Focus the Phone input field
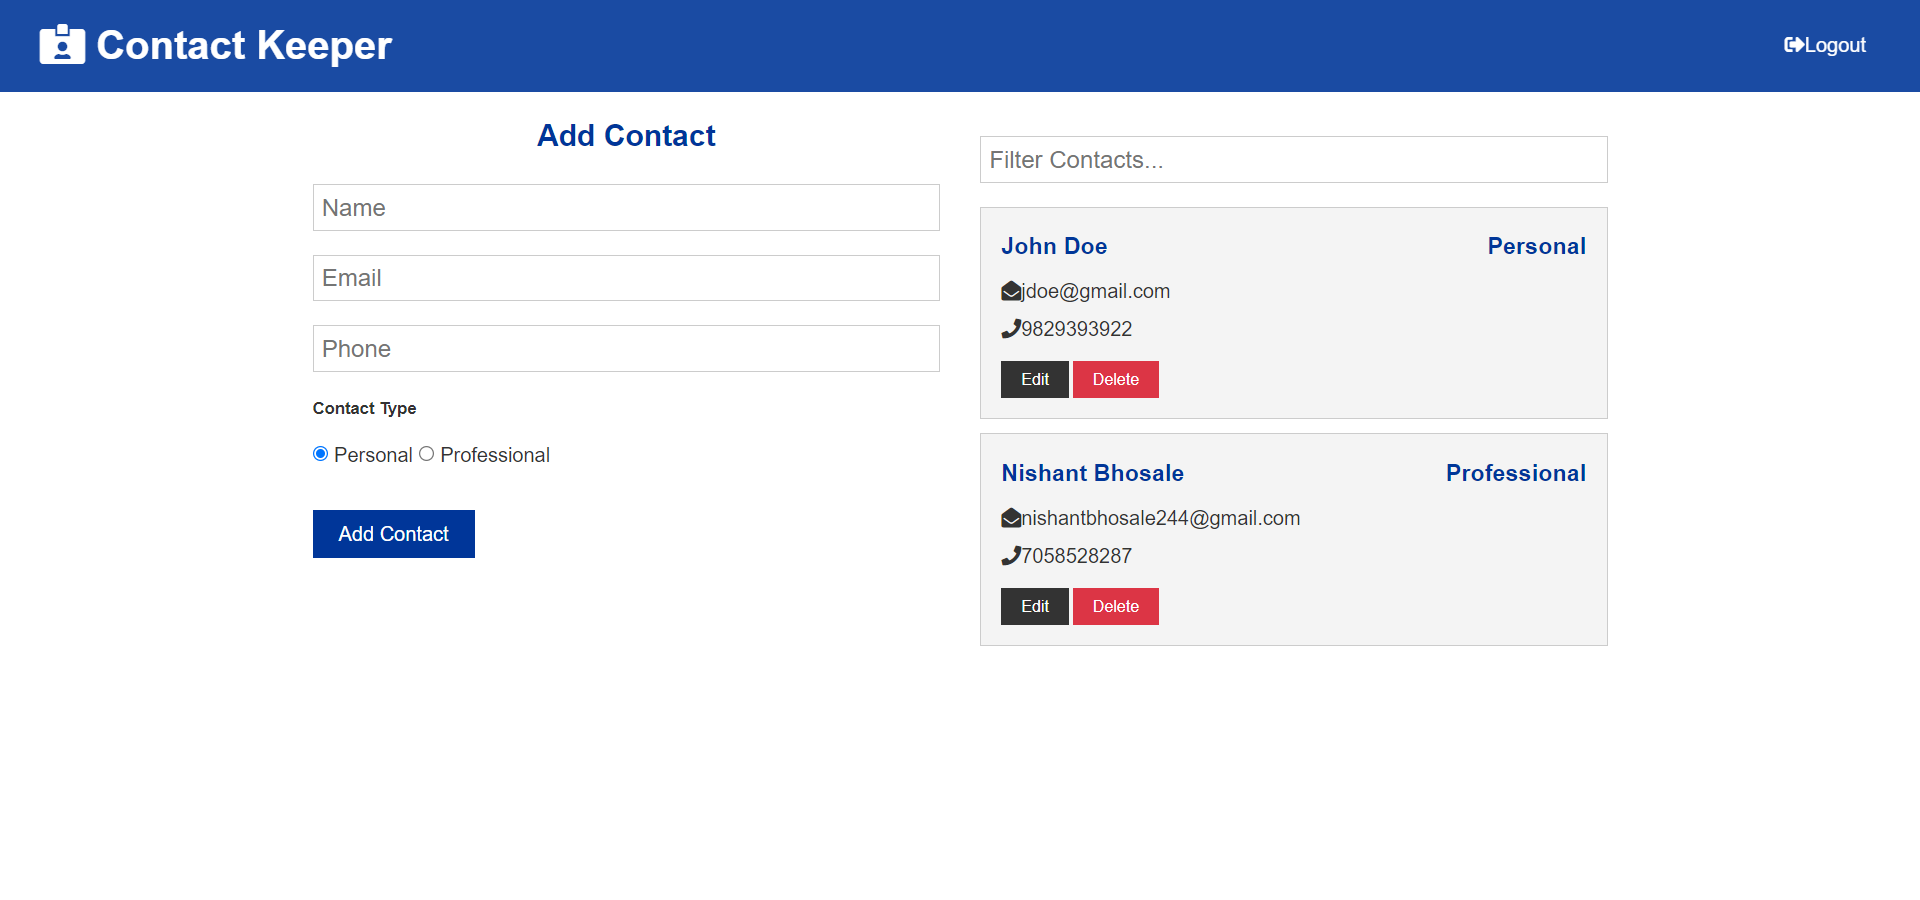1920x900 pixels. point(626,349)
